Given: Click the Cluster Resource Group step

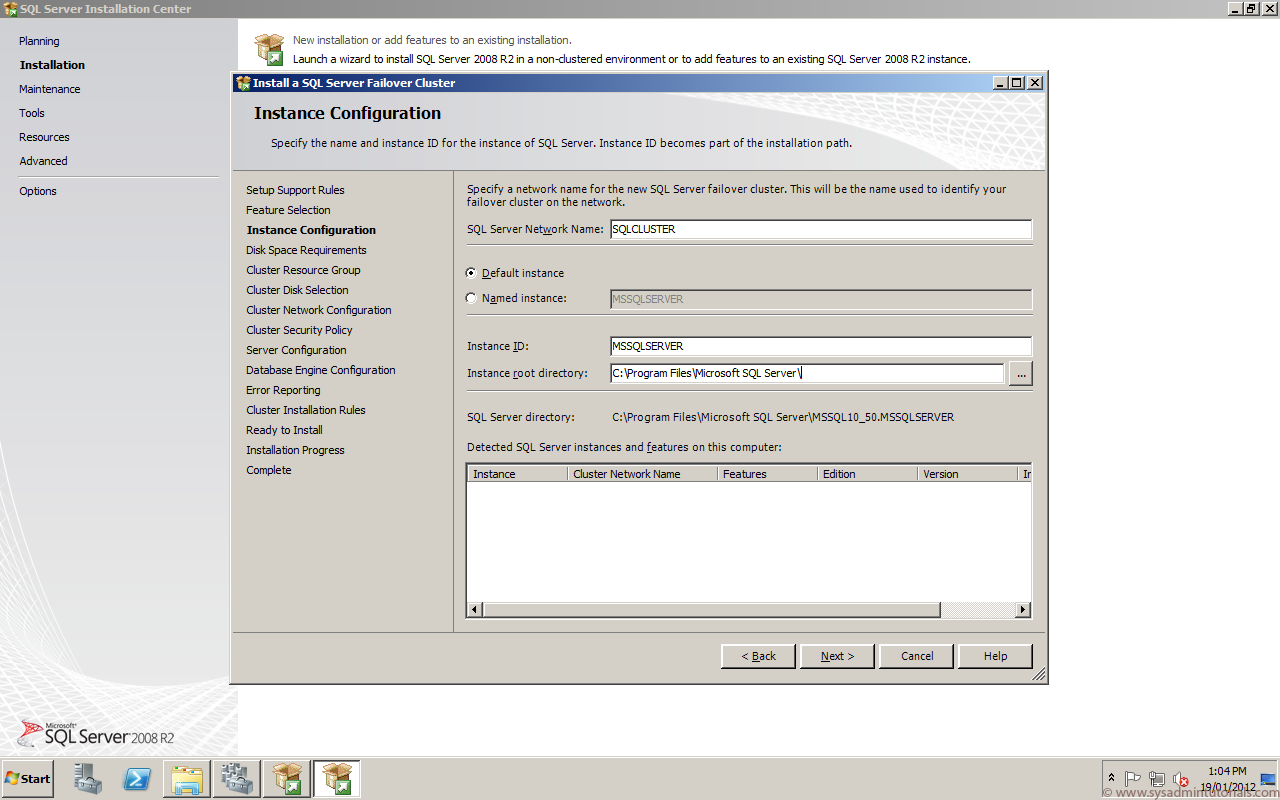Looking at the screenshot, I should click(303, 270).
